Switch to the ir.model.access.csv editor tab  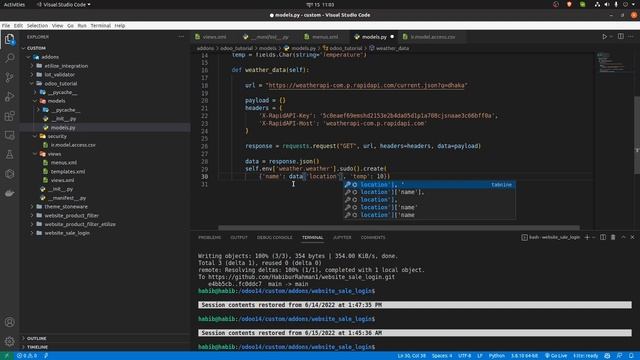433,37
